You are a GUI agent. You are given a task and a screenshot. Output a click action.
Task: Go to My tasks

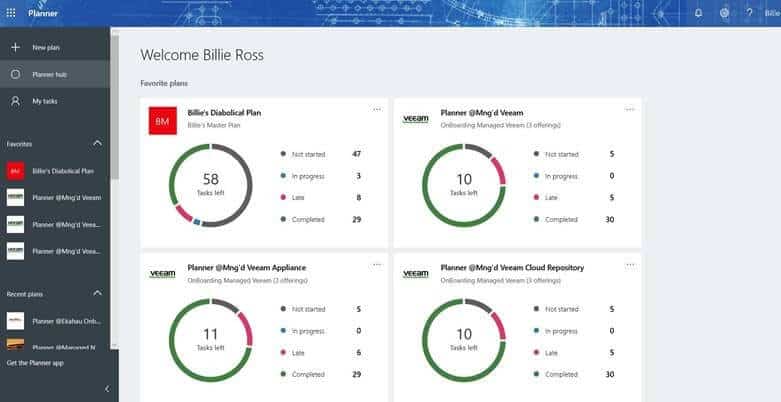(x=55, y=101)
